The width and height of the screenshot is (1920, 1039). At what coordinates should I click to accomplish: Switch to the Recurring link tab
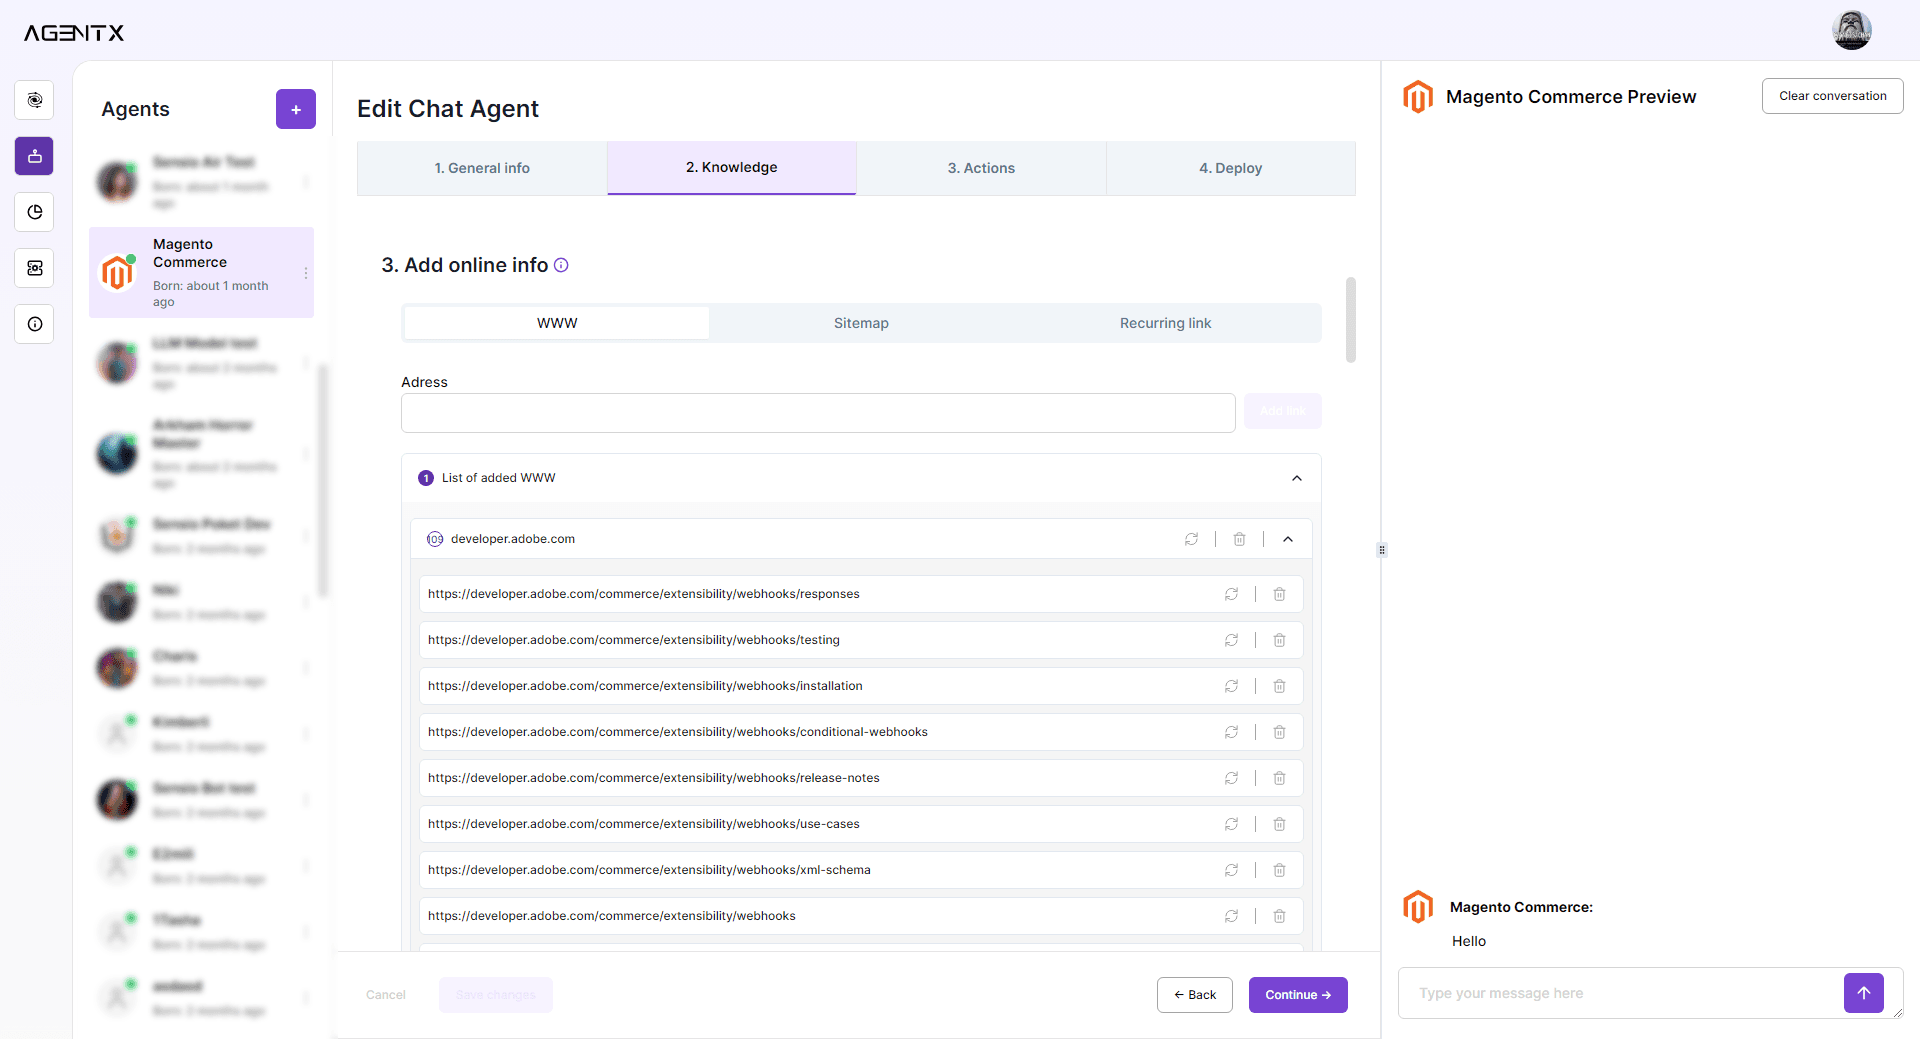pyautogui.click(x=1165, y=323)
